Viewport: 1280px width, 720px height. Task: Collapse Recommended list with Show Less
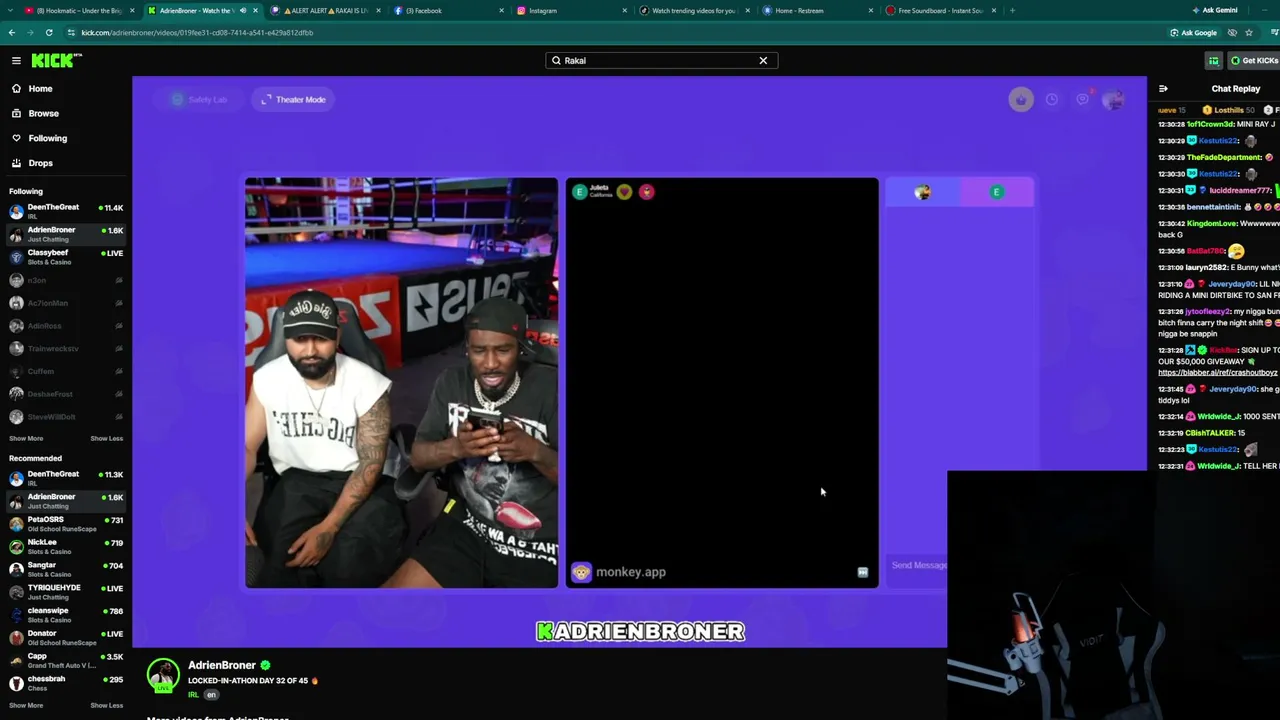coord(107,705)
